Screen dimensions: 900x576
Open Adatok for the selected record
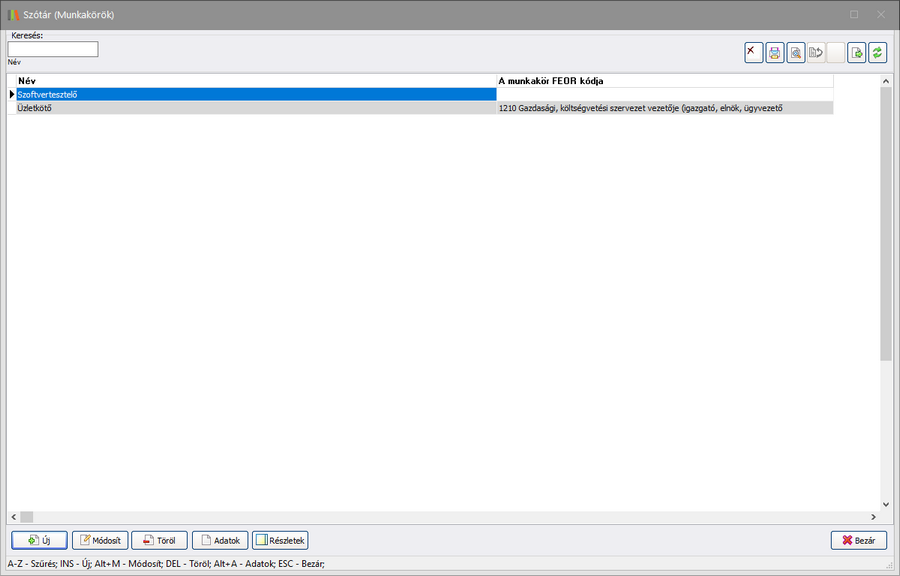point(219,540)
